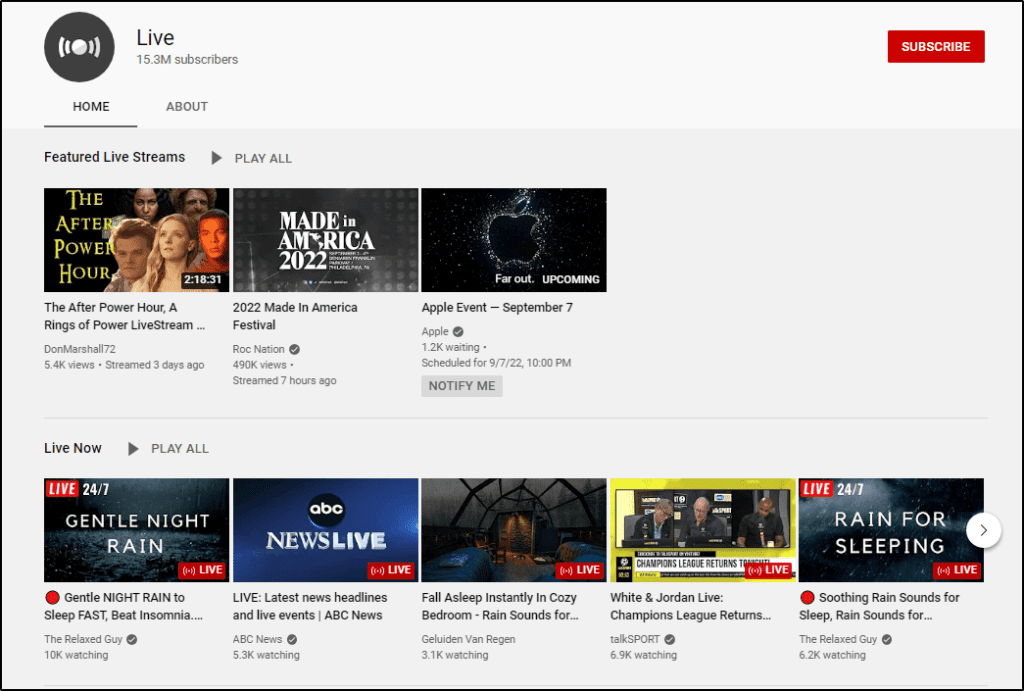Switch to the ABOUT tab
Screen dimensions: 1024x691
(x=187, y=106)
